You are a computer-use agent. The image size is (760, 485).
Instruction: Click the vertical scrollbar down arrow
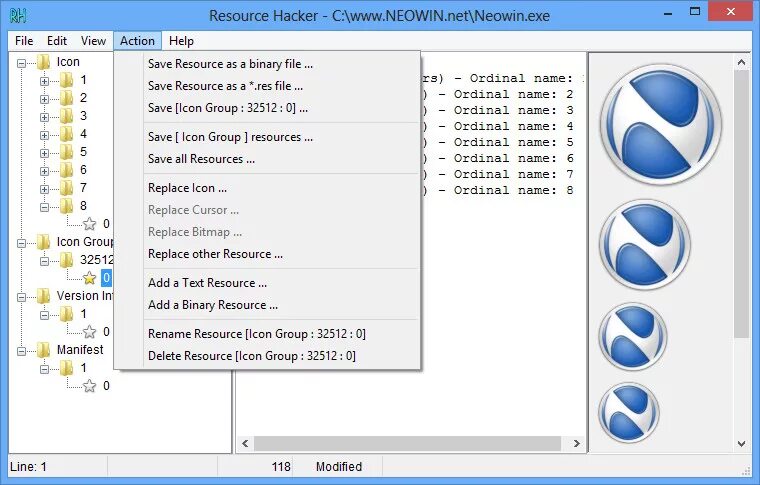[741, 443]
